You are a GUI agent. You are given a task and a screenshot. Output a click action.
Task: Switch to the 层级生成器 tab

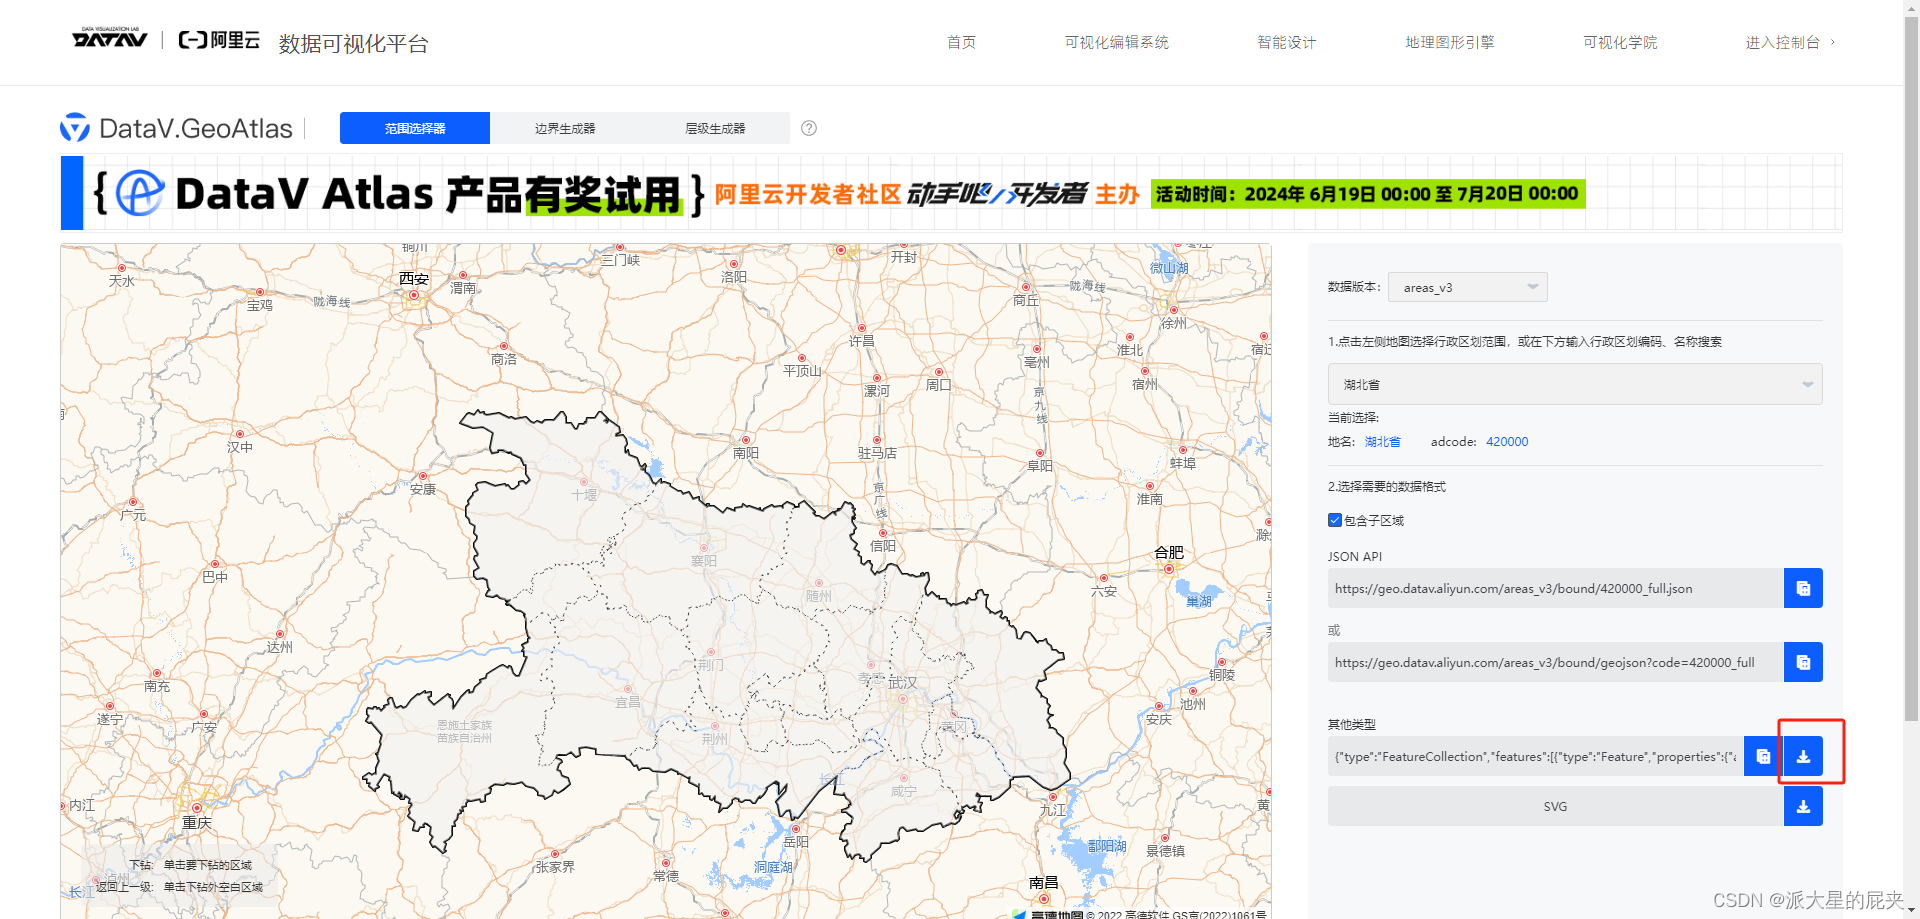715,128
